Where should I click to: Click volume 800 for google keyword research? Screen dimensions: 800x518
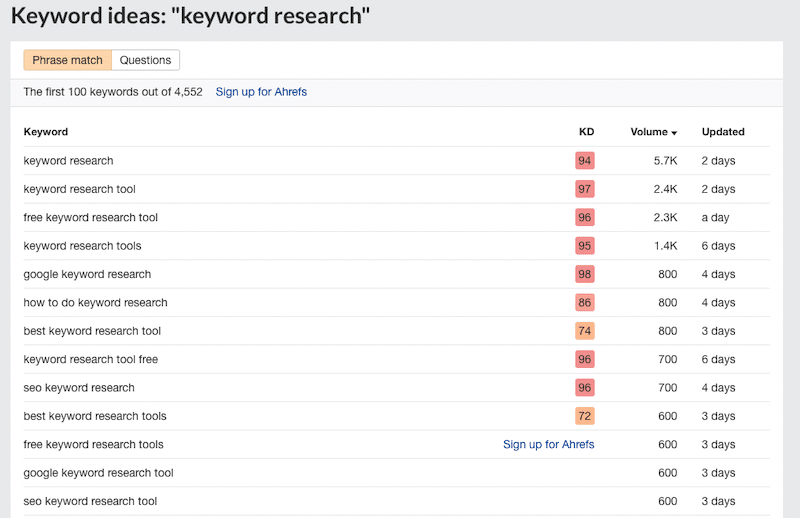pos(667,275)
